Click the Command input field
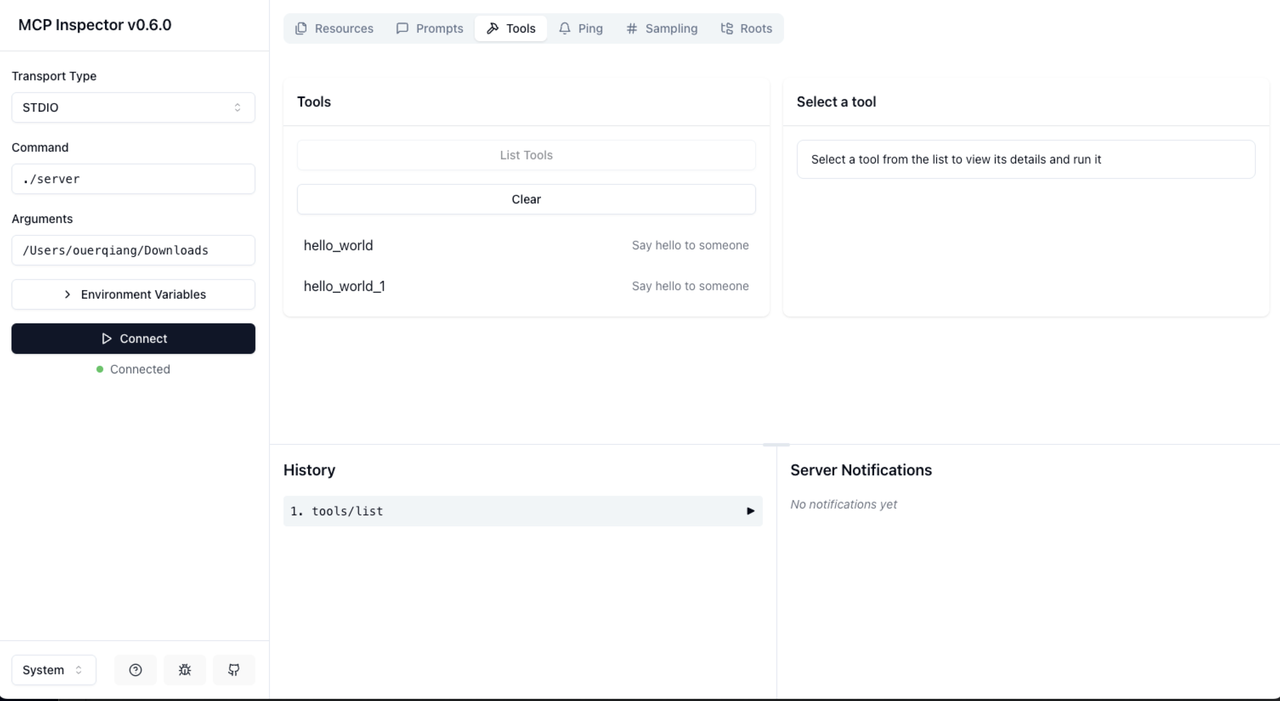The height and width of the screenshot is (701, 1280). click(x=133, y=179)
